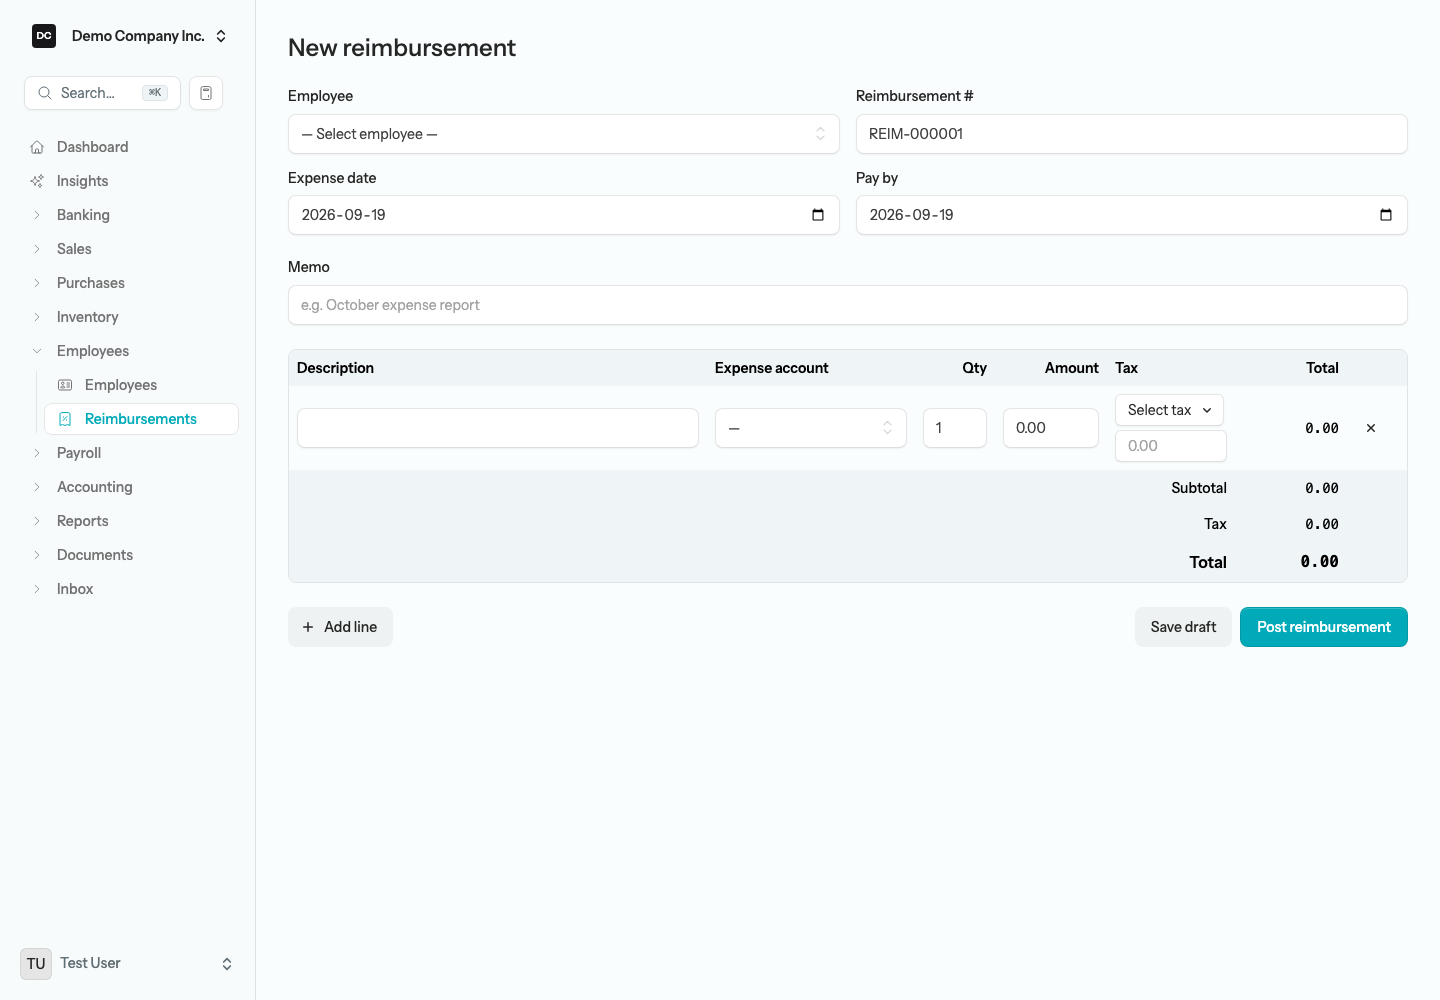Click the Insights sparkle icon
1440x1000 pixels.
tap(37, 181)
